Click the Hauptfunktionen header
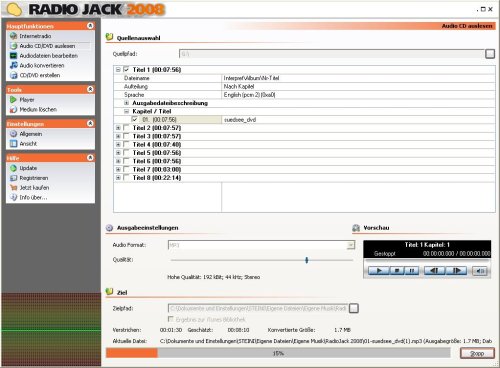Viewport: 500px width, 368px height. pyautogui.click(x=50, y=26)
